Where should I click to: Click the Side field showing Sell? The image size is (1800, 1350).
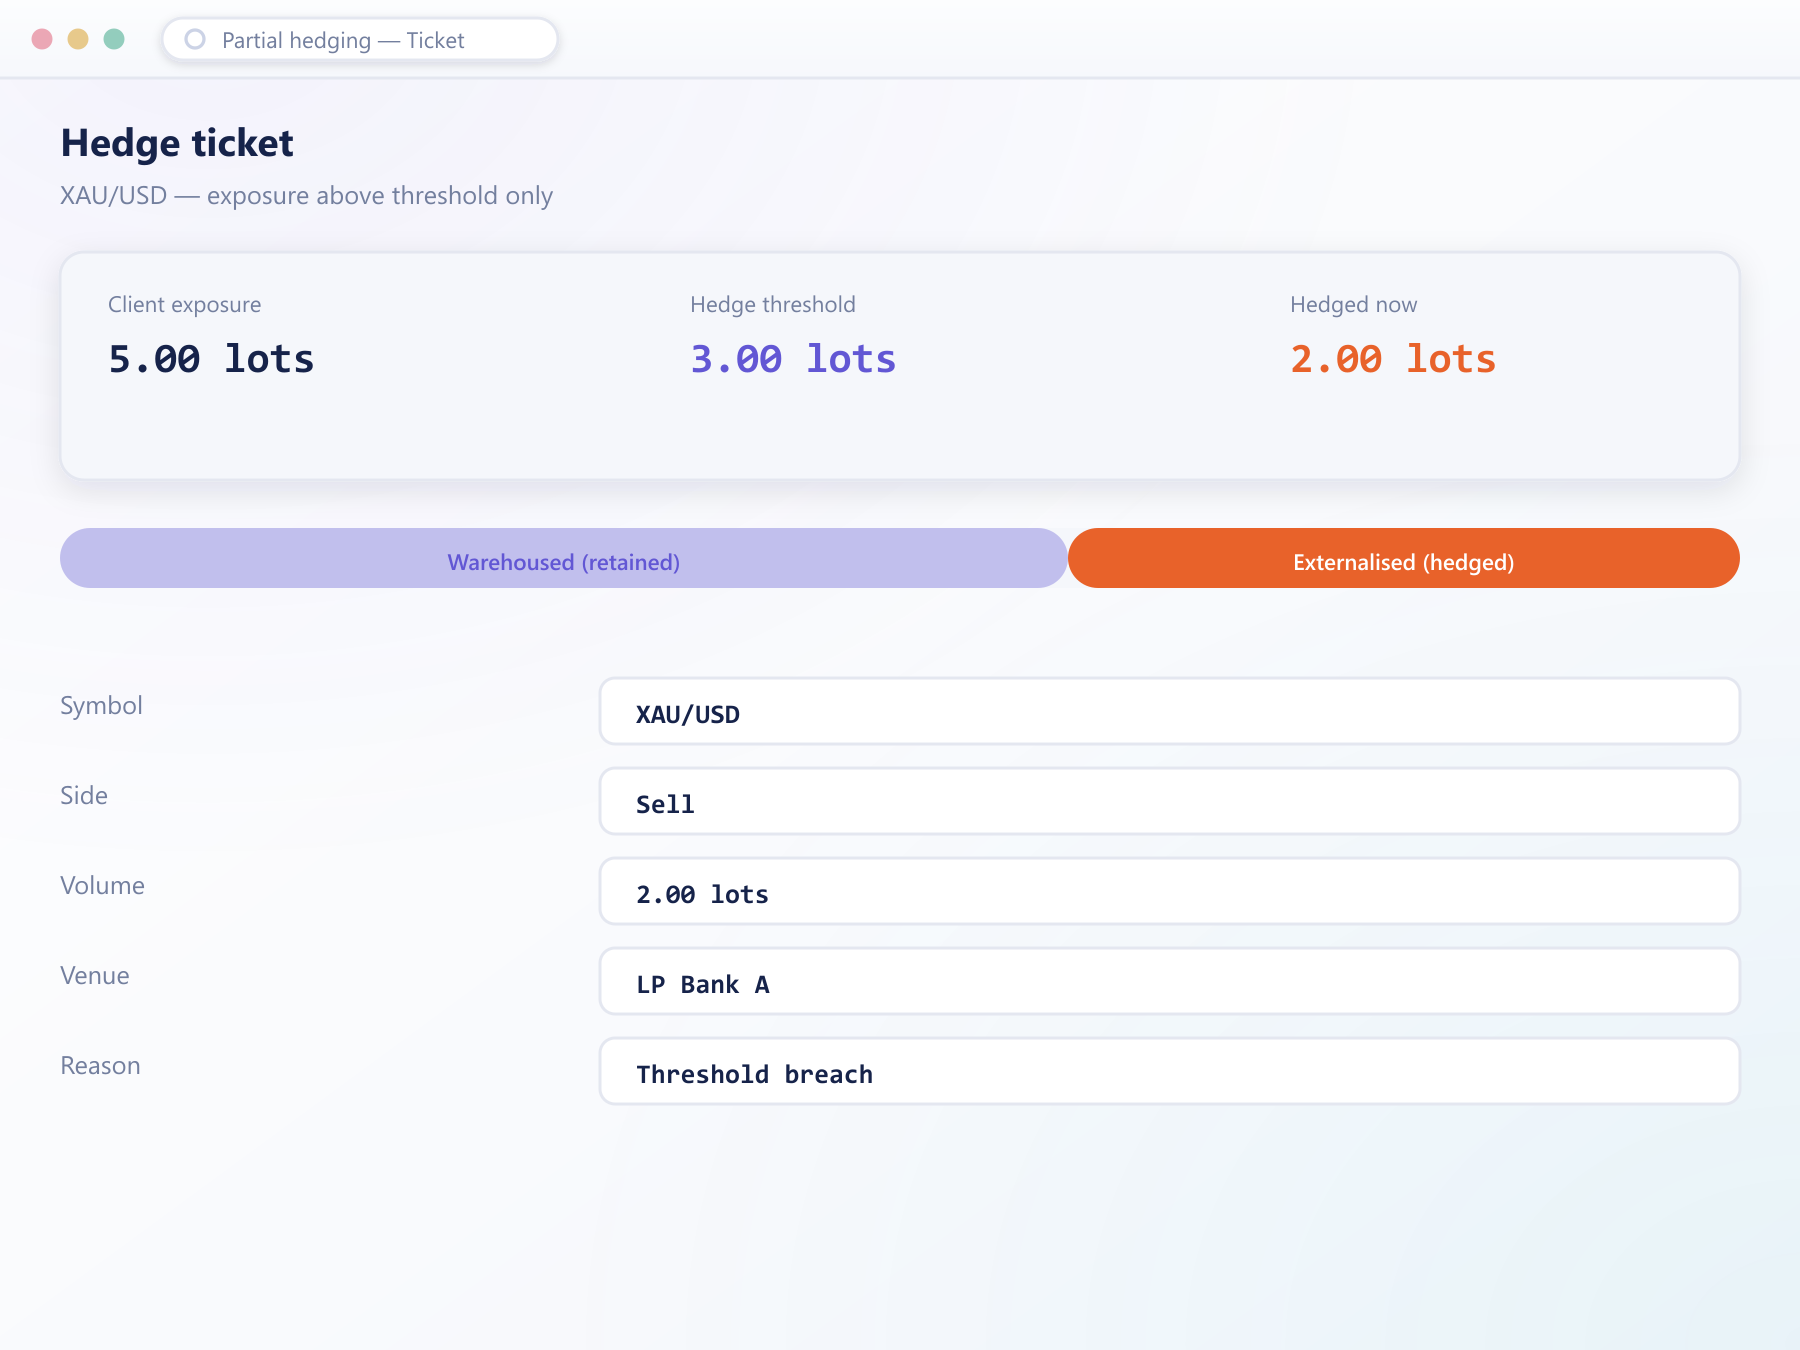pyautogui.click(x=1170, y=801)
